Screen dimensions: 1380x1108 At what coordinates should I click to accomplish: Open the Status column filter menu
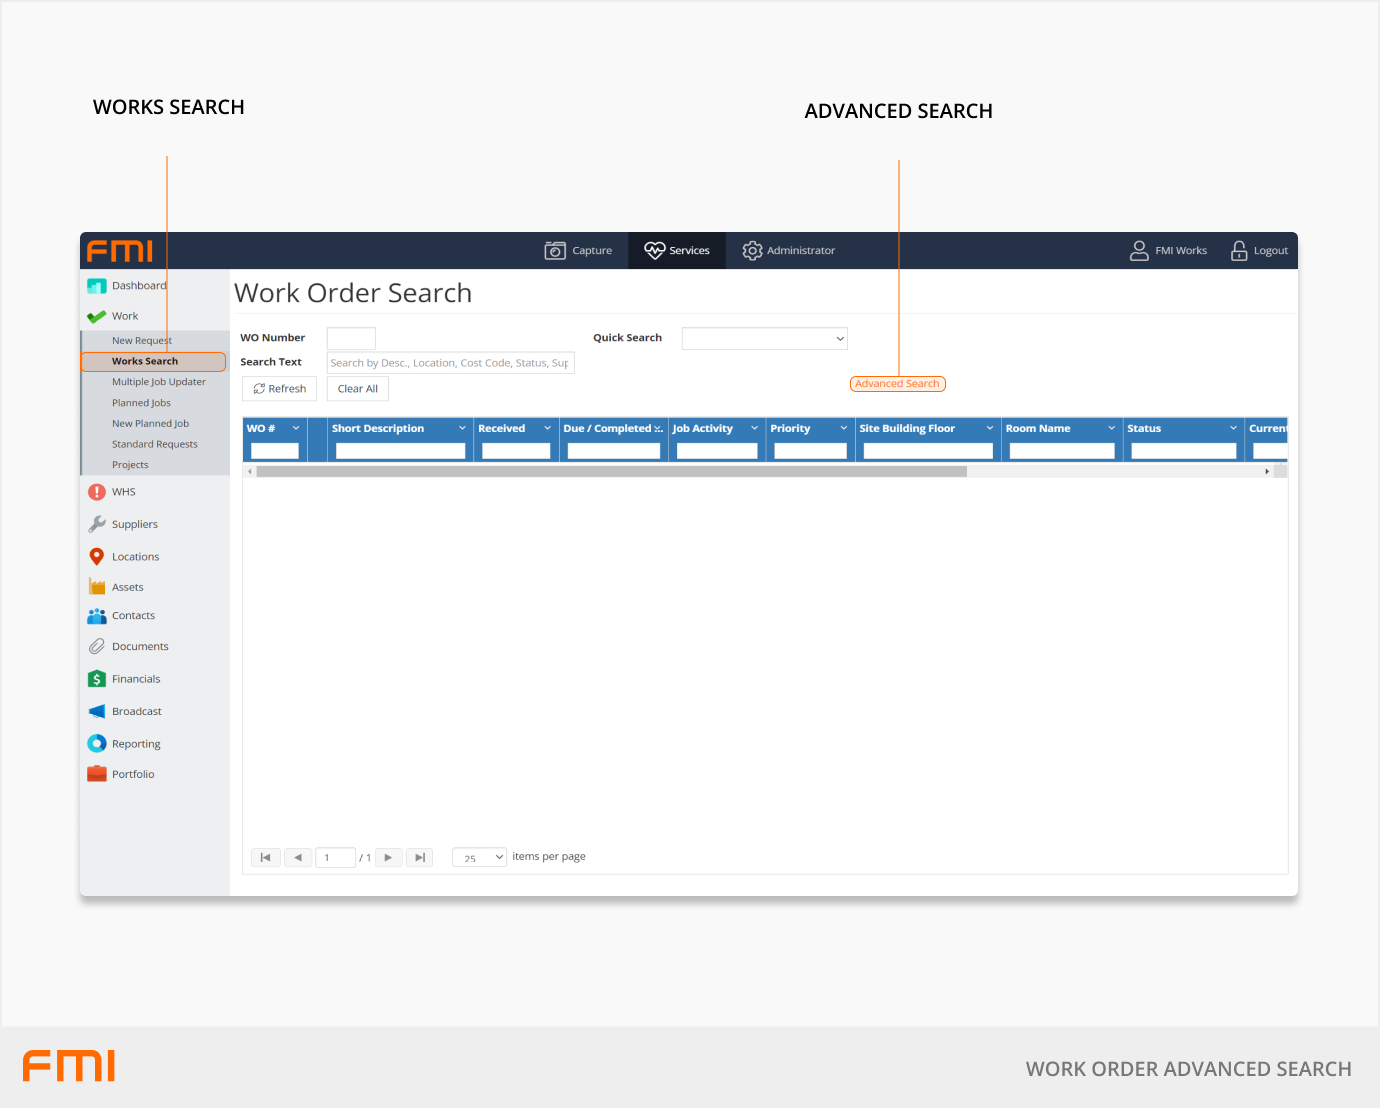pos(1233,428)
